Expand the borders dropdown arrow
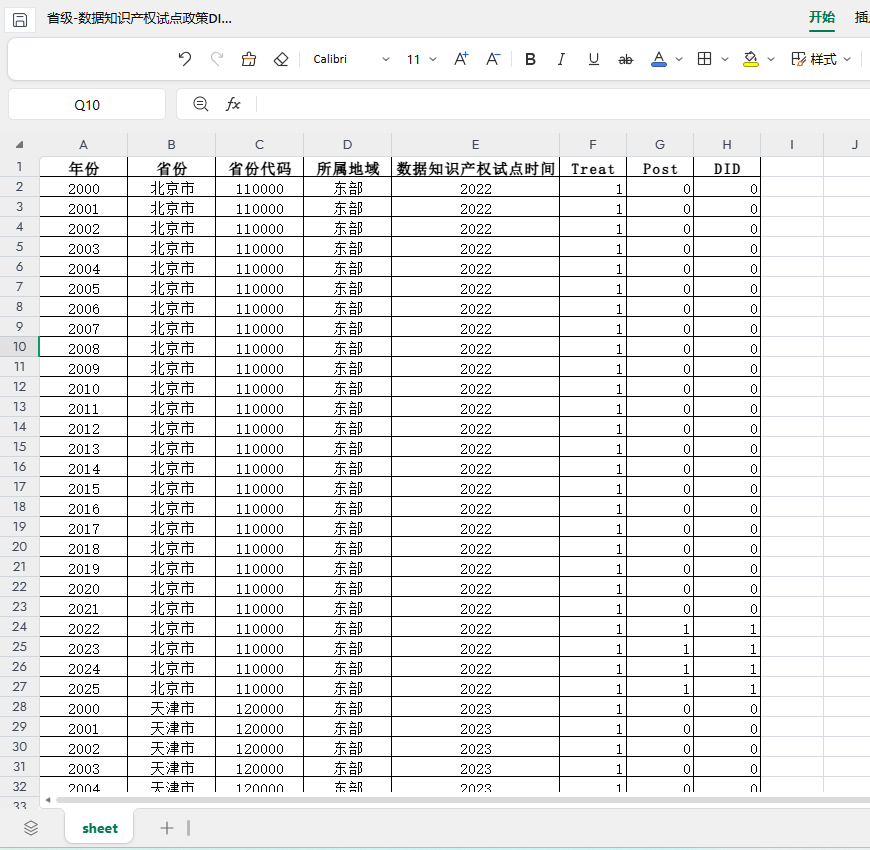 click(725, 59)
